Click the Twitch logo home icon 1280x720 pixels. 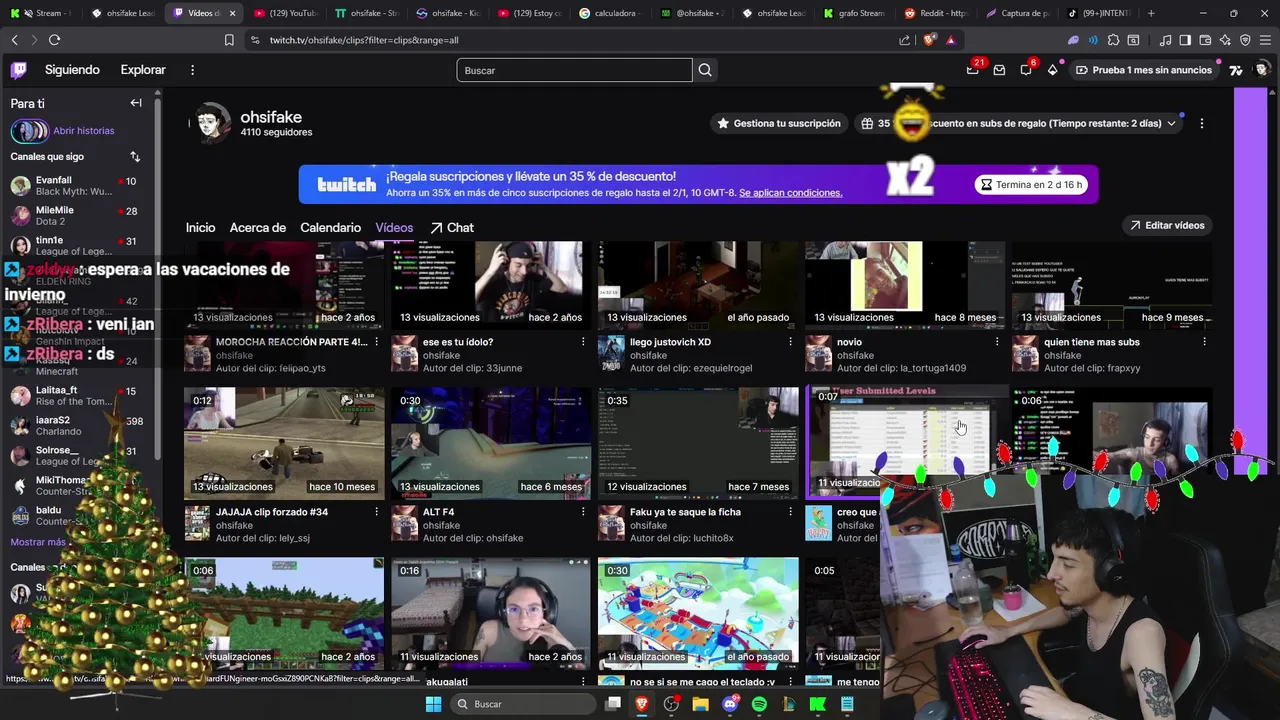[19, 70]
